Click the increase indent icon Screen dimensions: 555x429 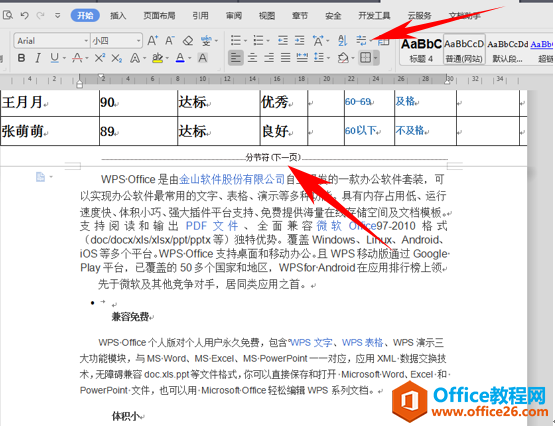(x=299, y=40)
